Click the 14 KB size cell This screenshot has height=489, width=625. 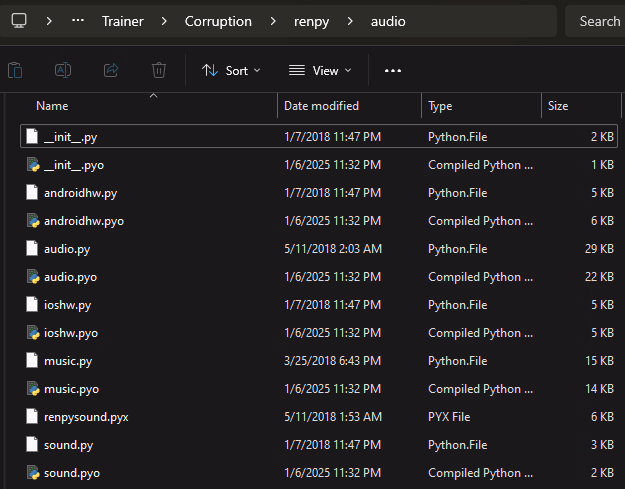599,389
